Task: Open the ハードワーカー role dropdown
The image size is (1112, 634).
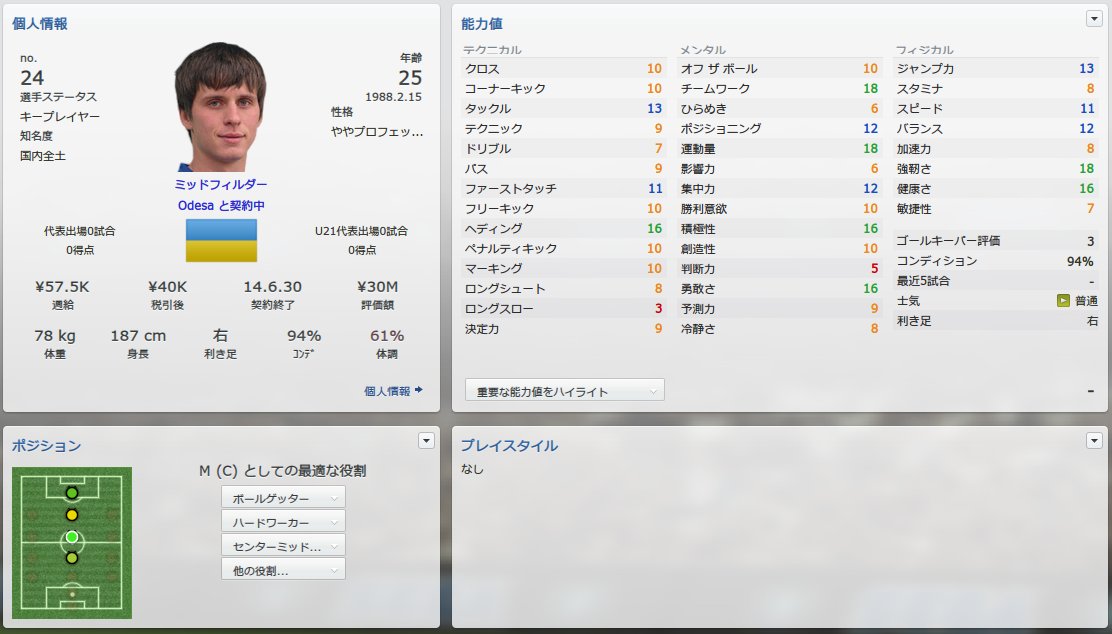Action: click(283, 522)
